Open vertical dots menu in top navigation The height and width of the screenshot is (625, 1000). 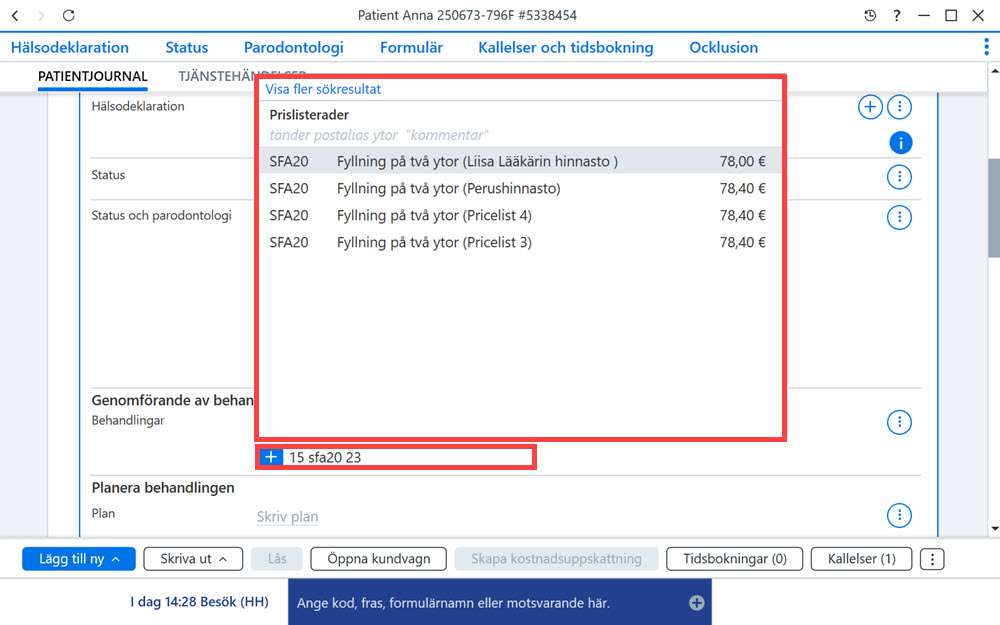coord(986,47)
